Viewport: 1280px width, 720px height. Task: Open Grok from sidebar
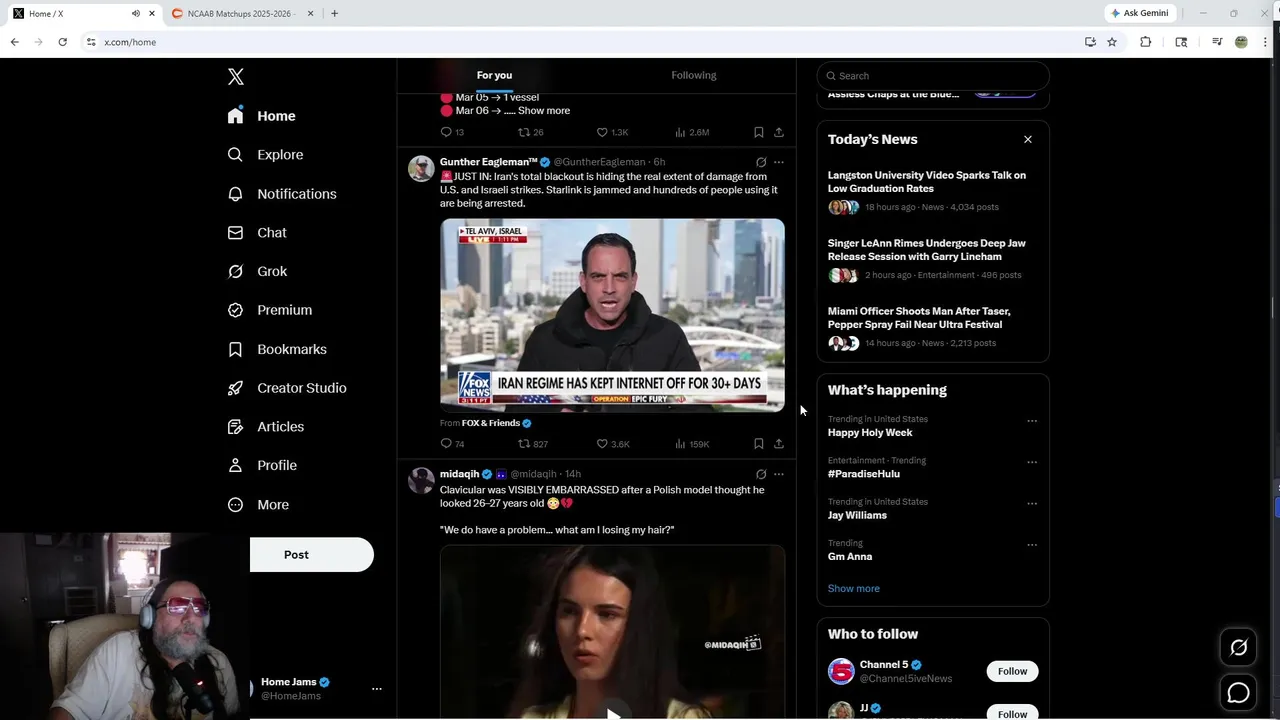(x=257, y=272)
